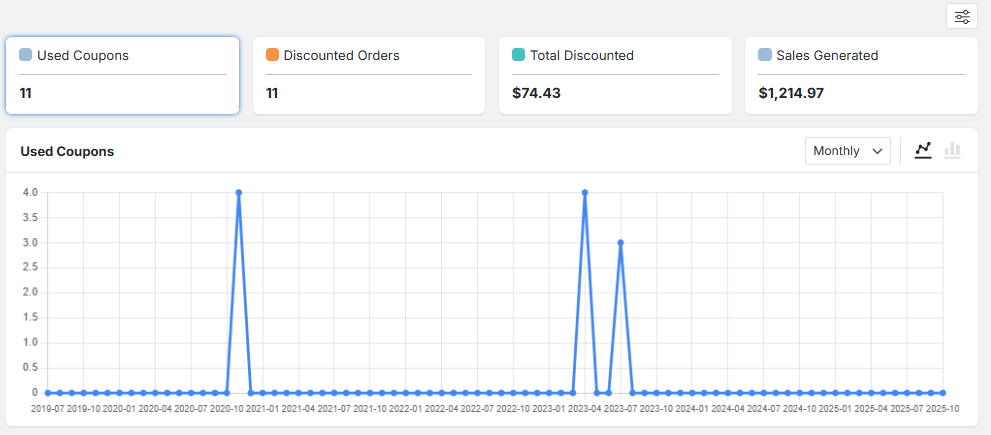Viewport: 991px width, 435px height.
Task: Switch to line chart view
Action: pos(923,150)
